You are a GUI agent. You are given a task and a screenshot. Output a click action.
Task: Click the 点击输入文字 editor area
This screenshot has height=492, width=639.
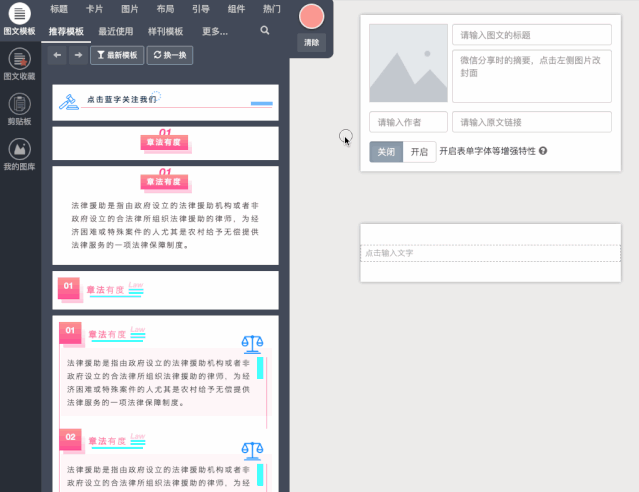pyautogui.click(x=491, y=253)
